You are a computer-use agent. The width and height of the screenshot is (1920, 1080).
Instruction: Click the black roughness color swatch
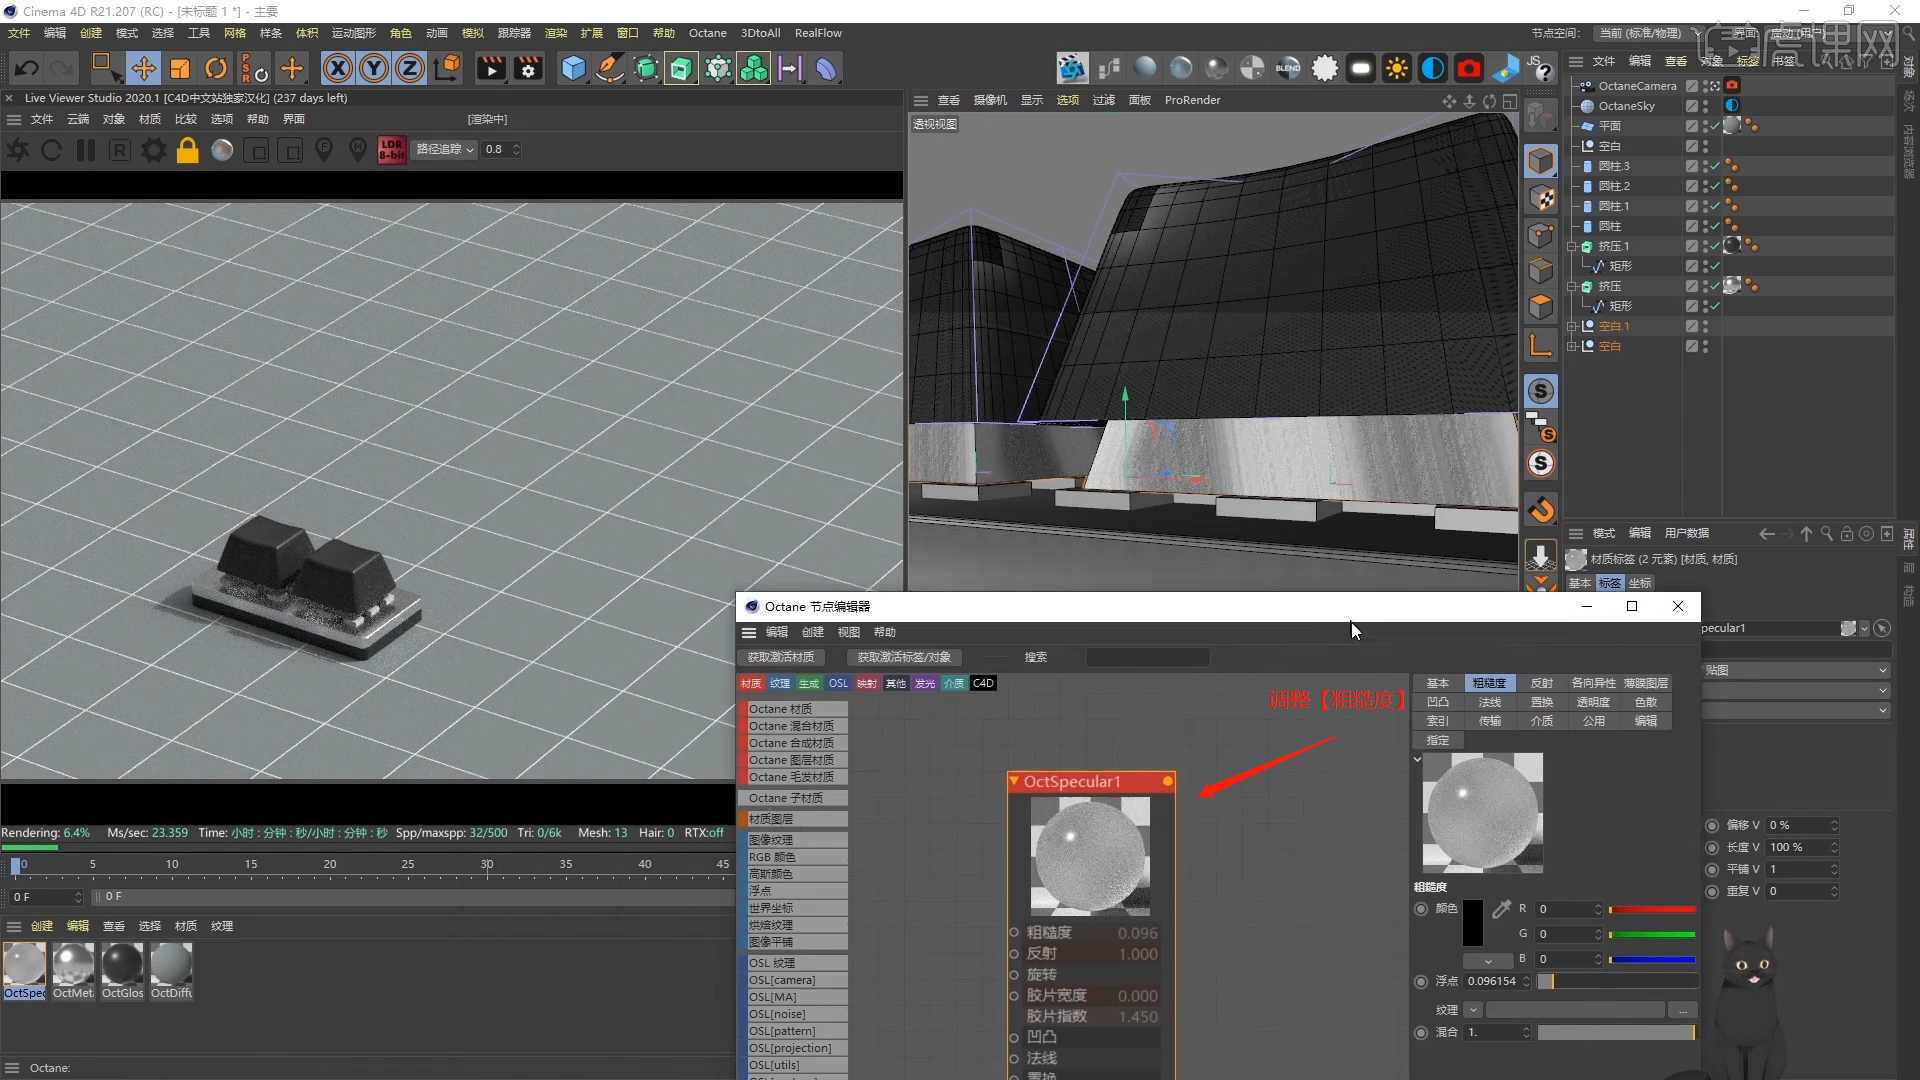[x=1473, y=923]
